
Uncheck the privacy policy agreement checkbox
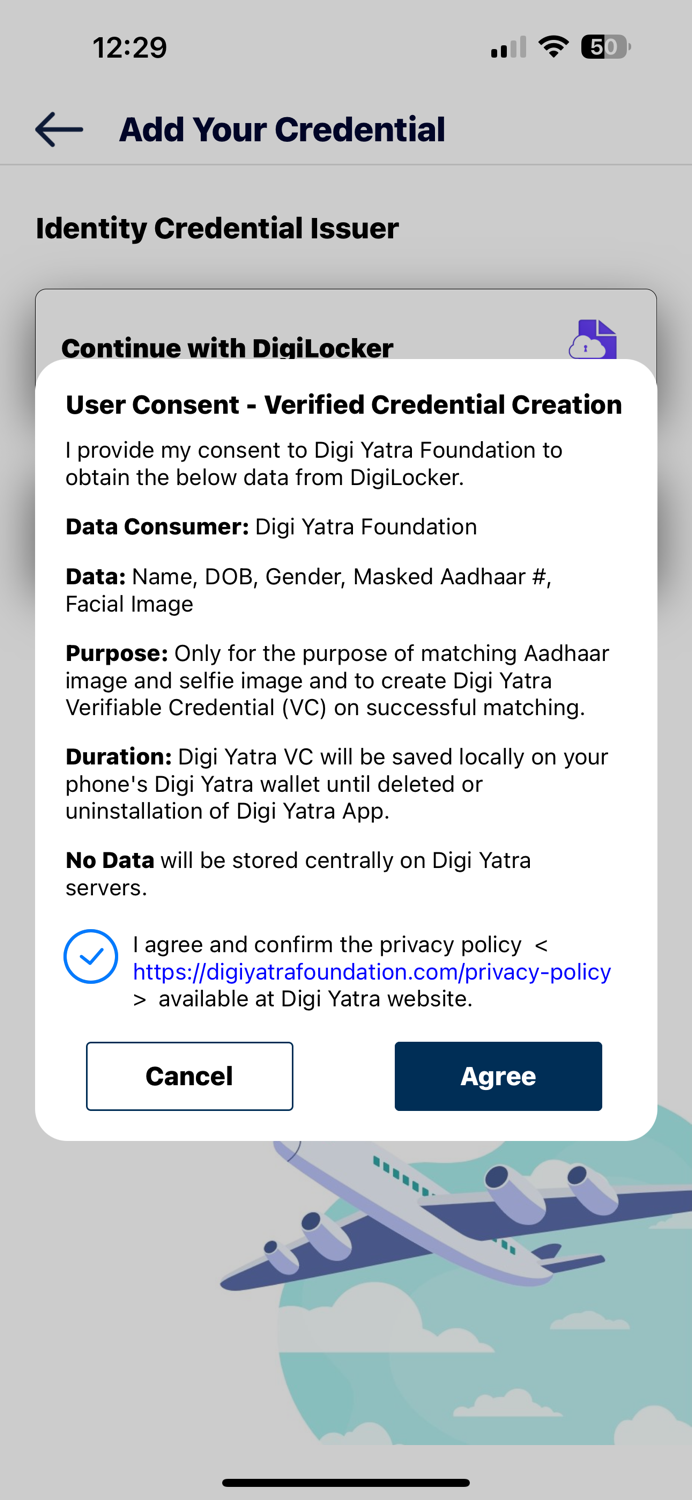(x=90, y=957)
